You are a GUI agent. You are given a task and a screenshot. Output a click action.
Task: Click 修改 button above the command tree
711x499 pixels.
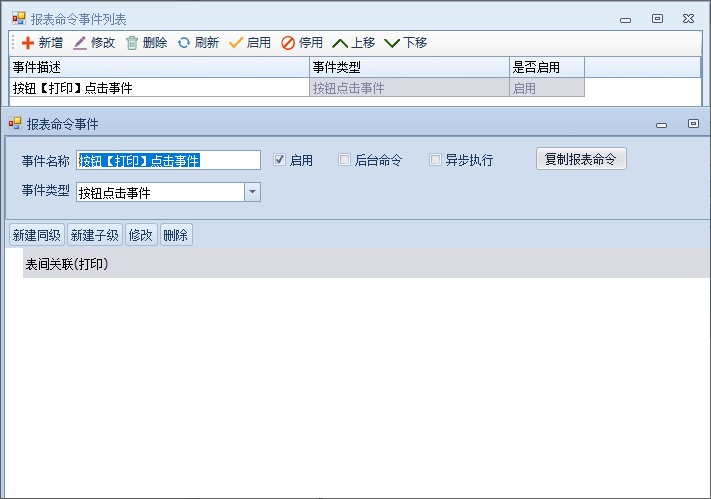pyautogui.click(x=140, y=235)
